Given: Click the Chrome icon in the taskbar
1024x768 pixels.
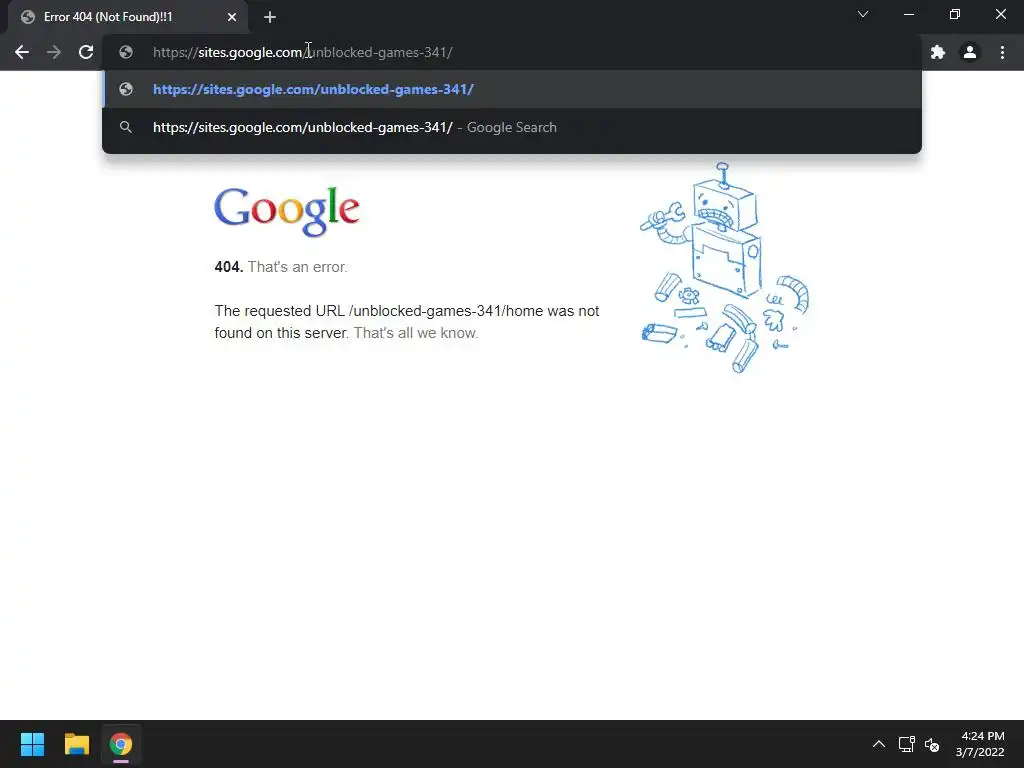Looking at the screenshot, I should point(121,744).
